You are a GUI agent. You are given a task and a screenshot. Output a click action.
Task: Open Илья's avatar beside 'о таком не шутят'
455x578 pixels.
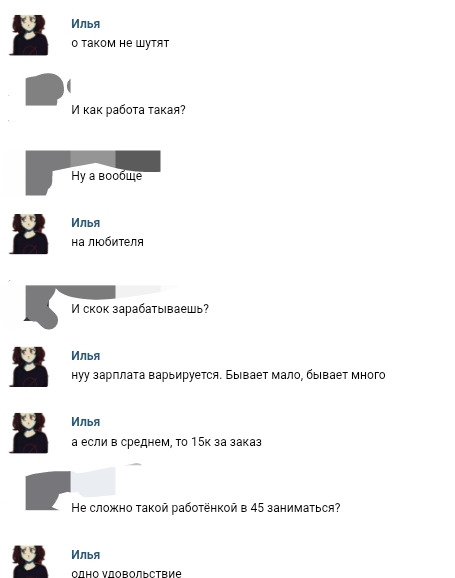click(x=29, y=35)
